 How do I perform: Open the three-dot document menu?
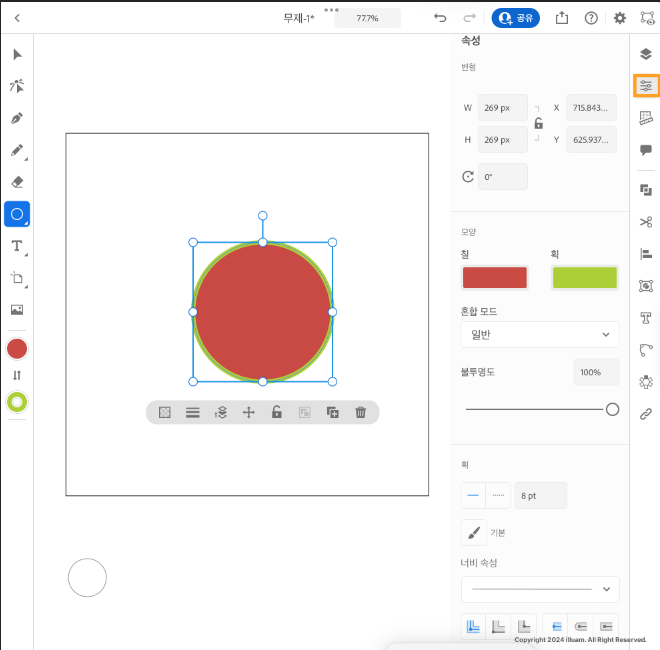(x=331, y=10)
